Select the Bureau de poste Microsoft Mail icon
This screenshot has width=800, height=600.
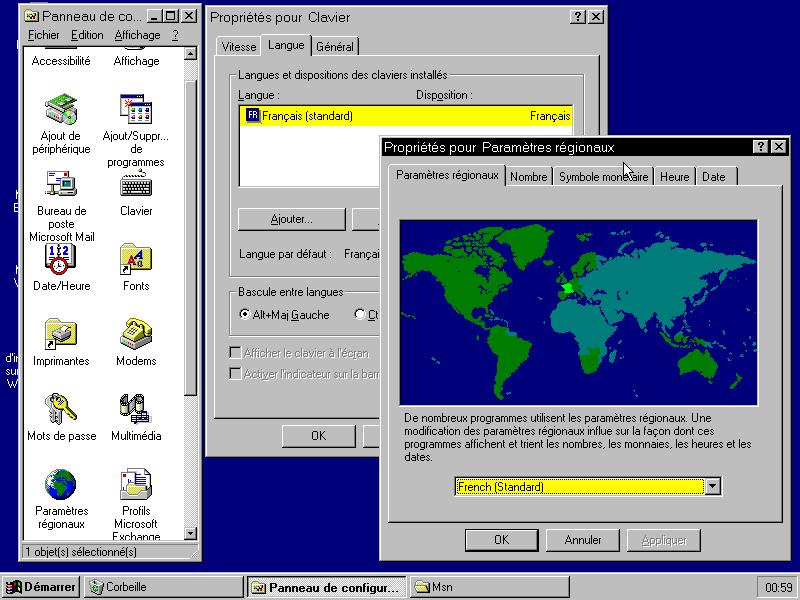click(61, 184)
